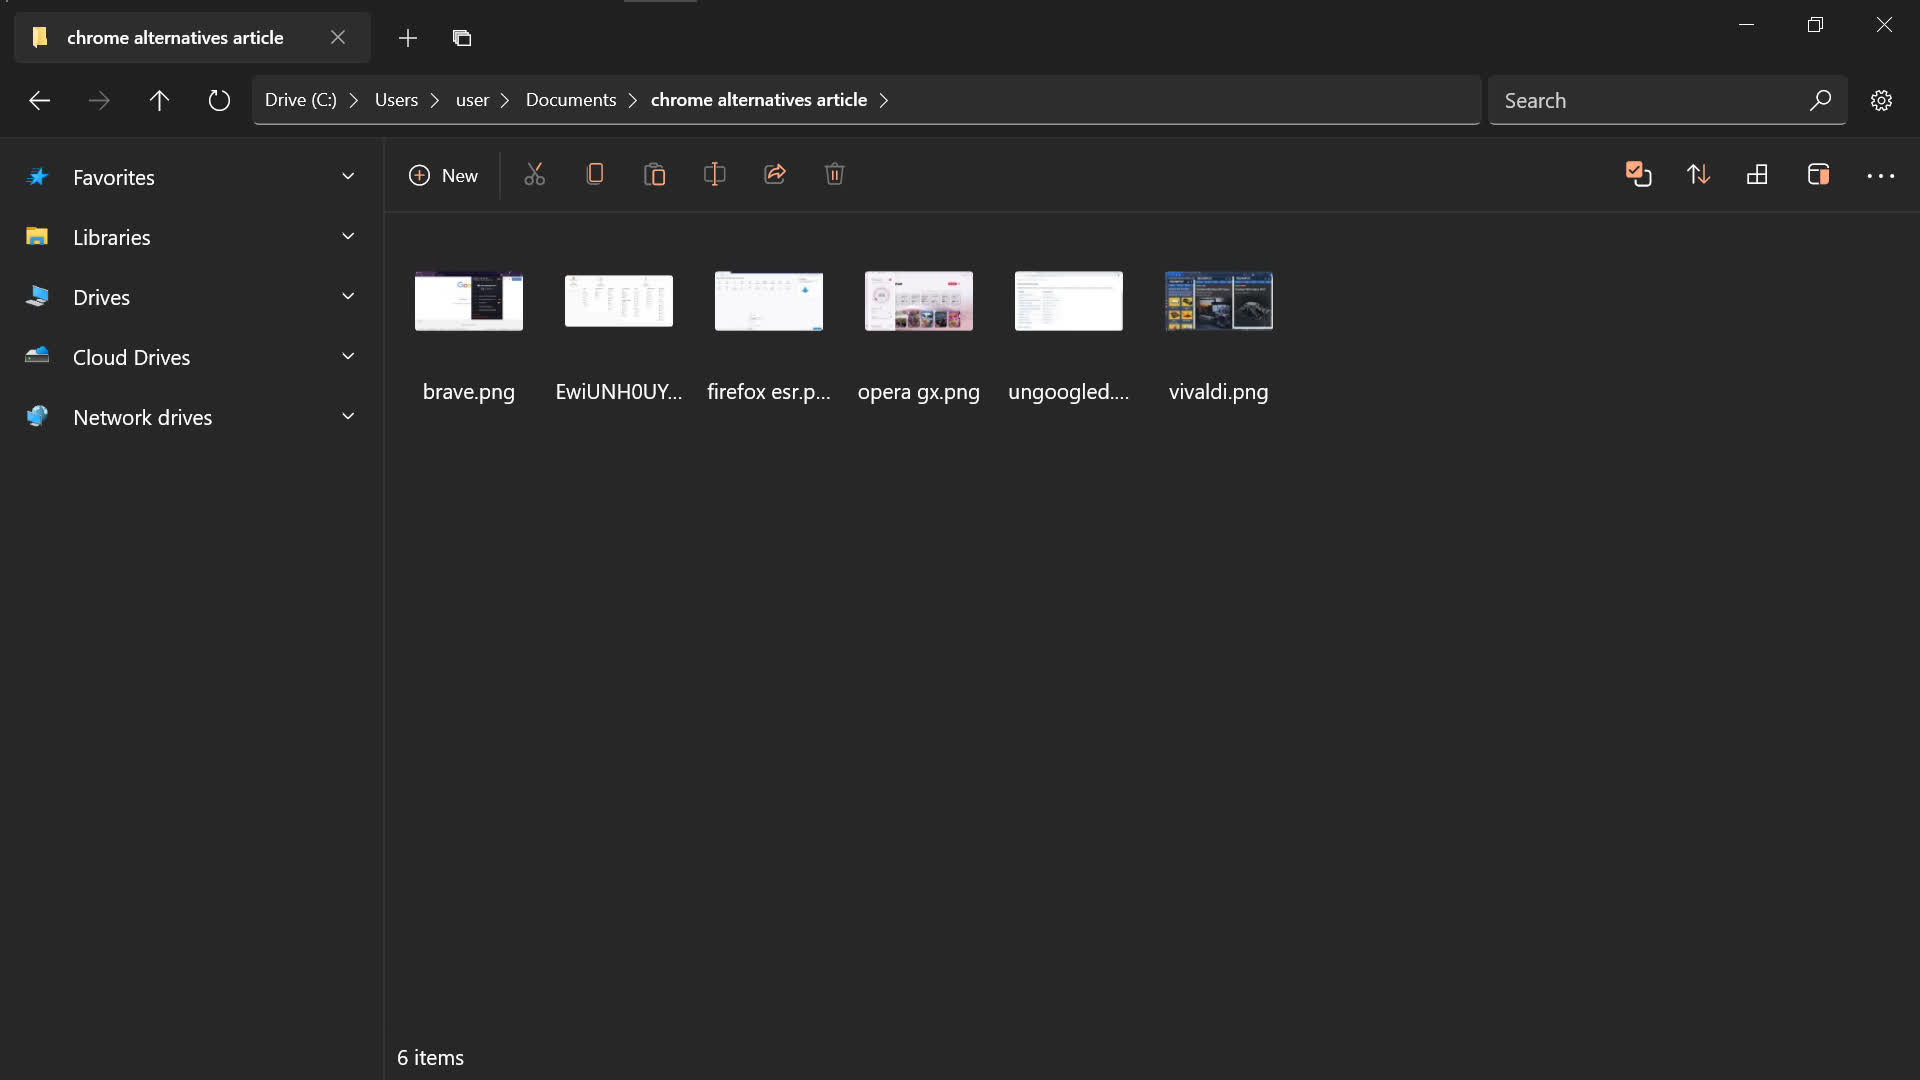The height and width of the screenshot is (1080, 1920).
Task: Click the opera gx.png file name
Action: (919, 392)
